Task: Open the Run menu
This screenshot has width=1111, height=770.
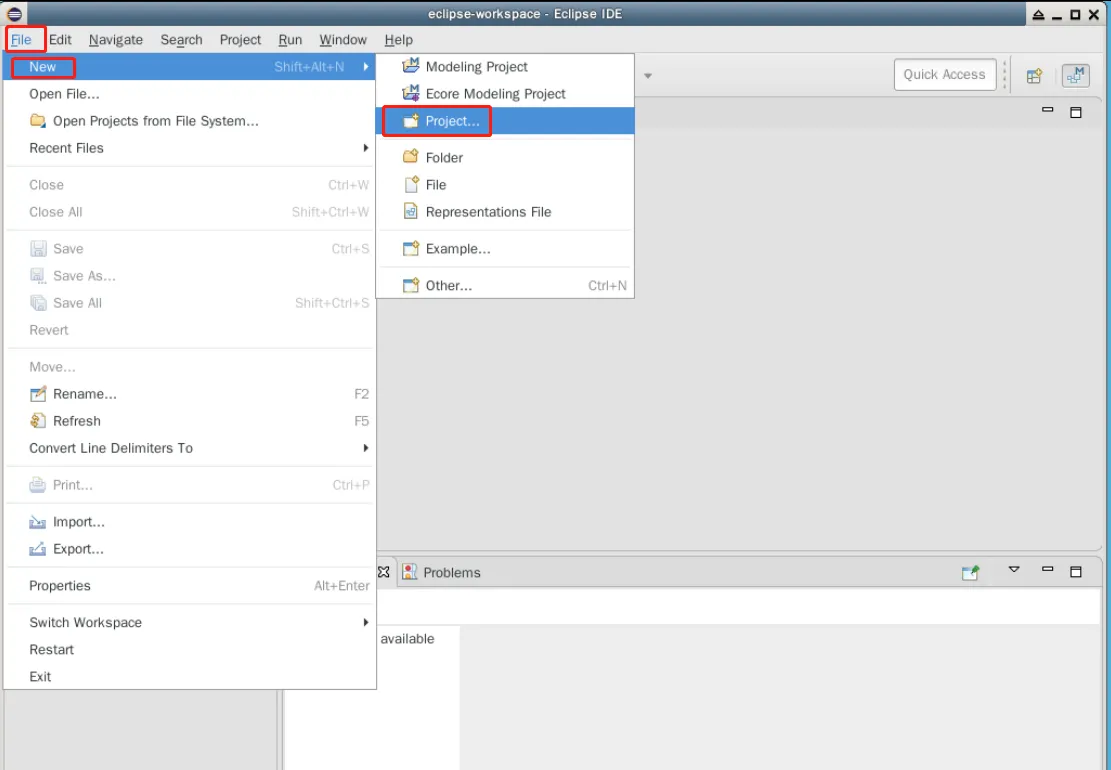Action: tap(290, 40)
